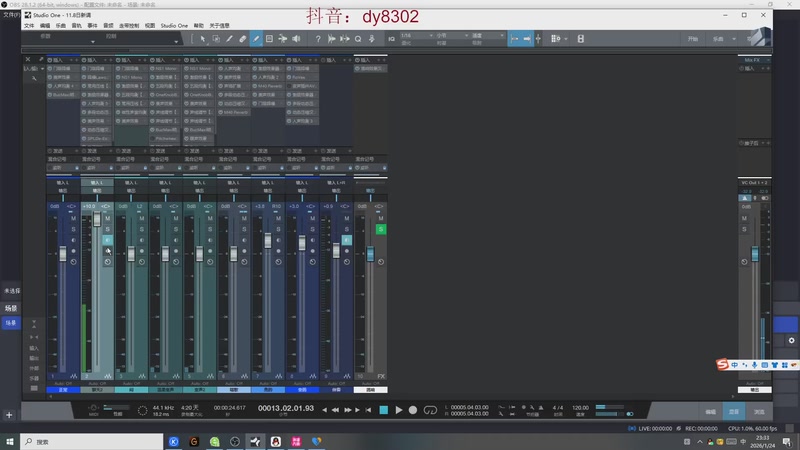This screenshot has width=800, height=450.
Task: Open the 帮助 menu
Action: point(198,26)
